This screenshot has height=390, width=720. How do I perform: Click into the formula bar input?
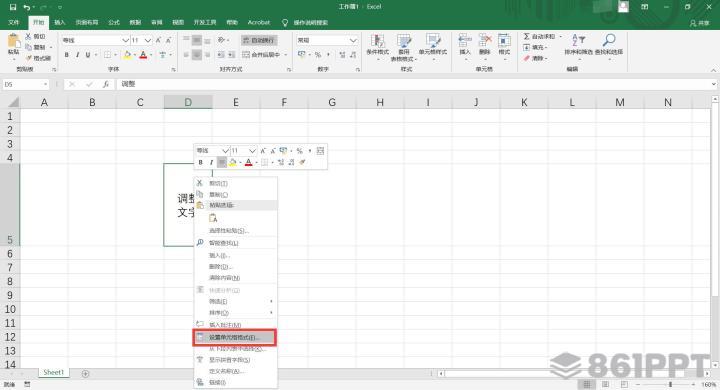pyautogui.click(x=412, y=84)
